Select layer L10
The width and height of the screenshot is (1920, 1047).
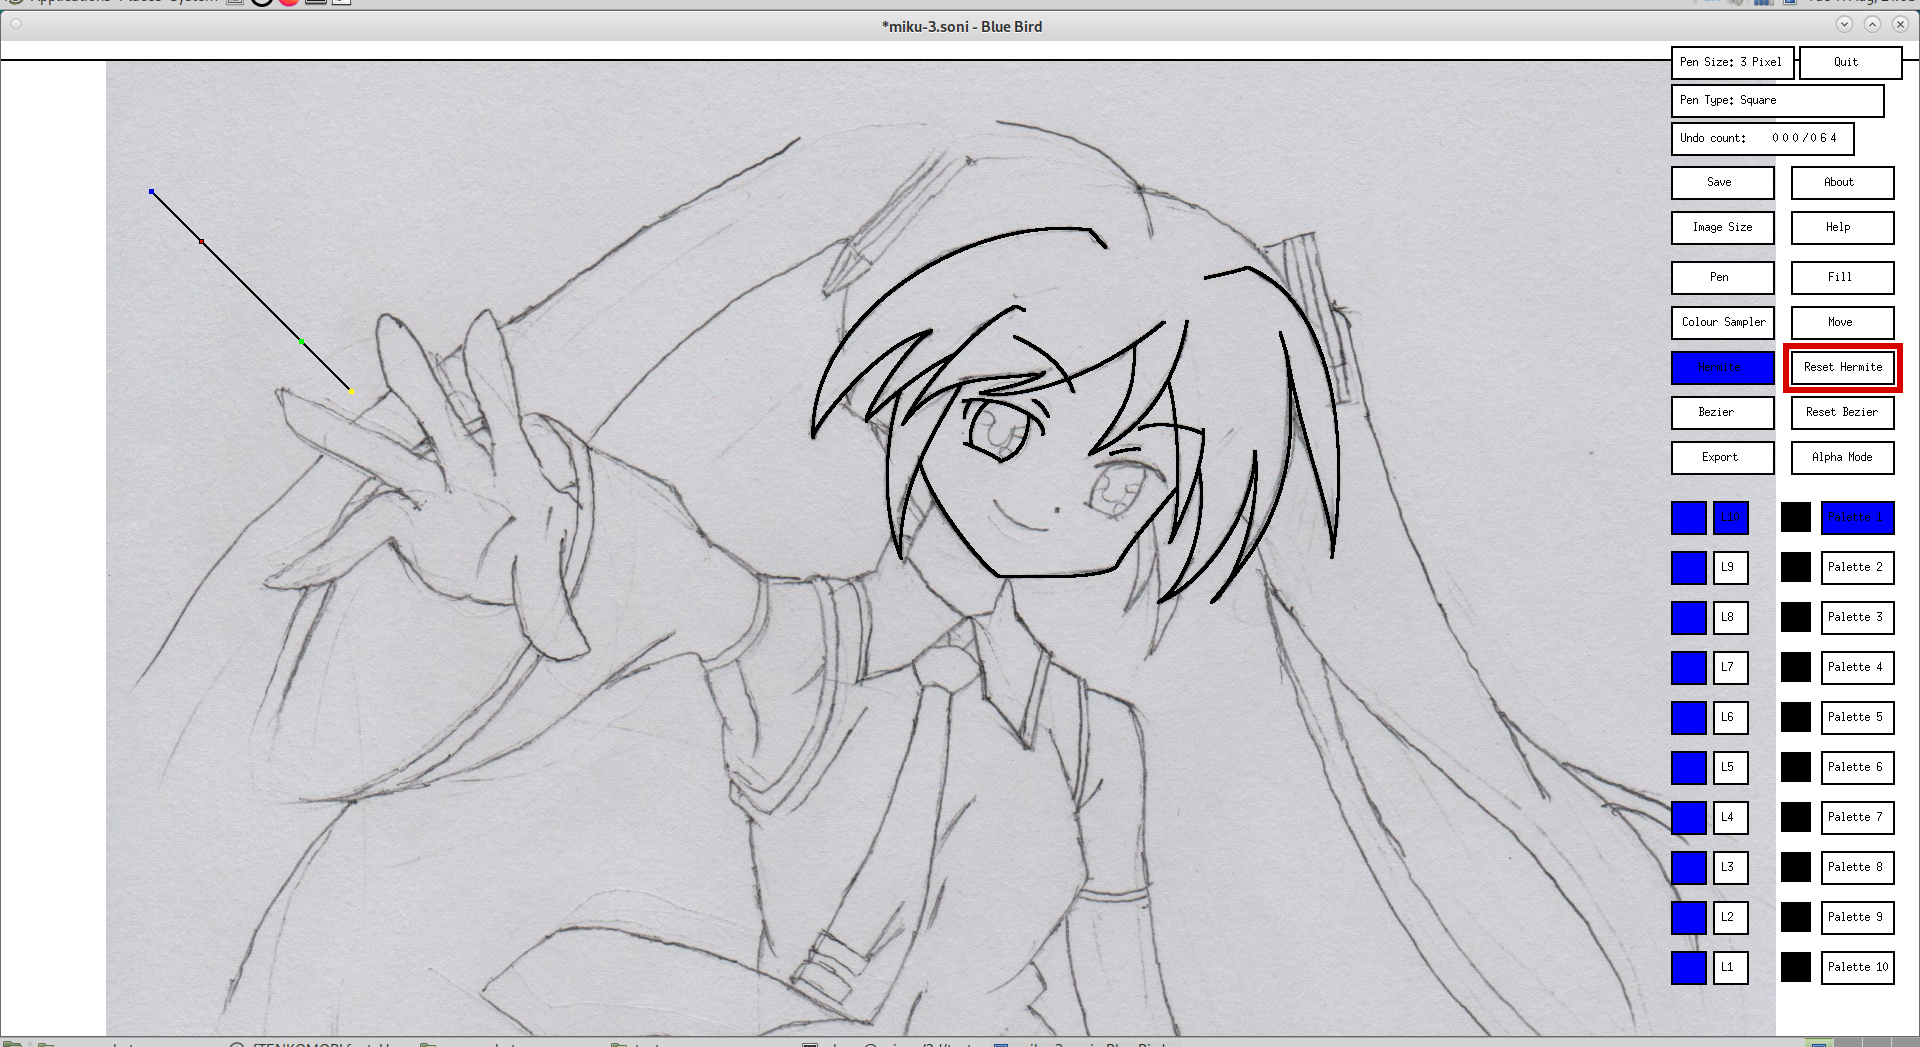(1730, 517)
